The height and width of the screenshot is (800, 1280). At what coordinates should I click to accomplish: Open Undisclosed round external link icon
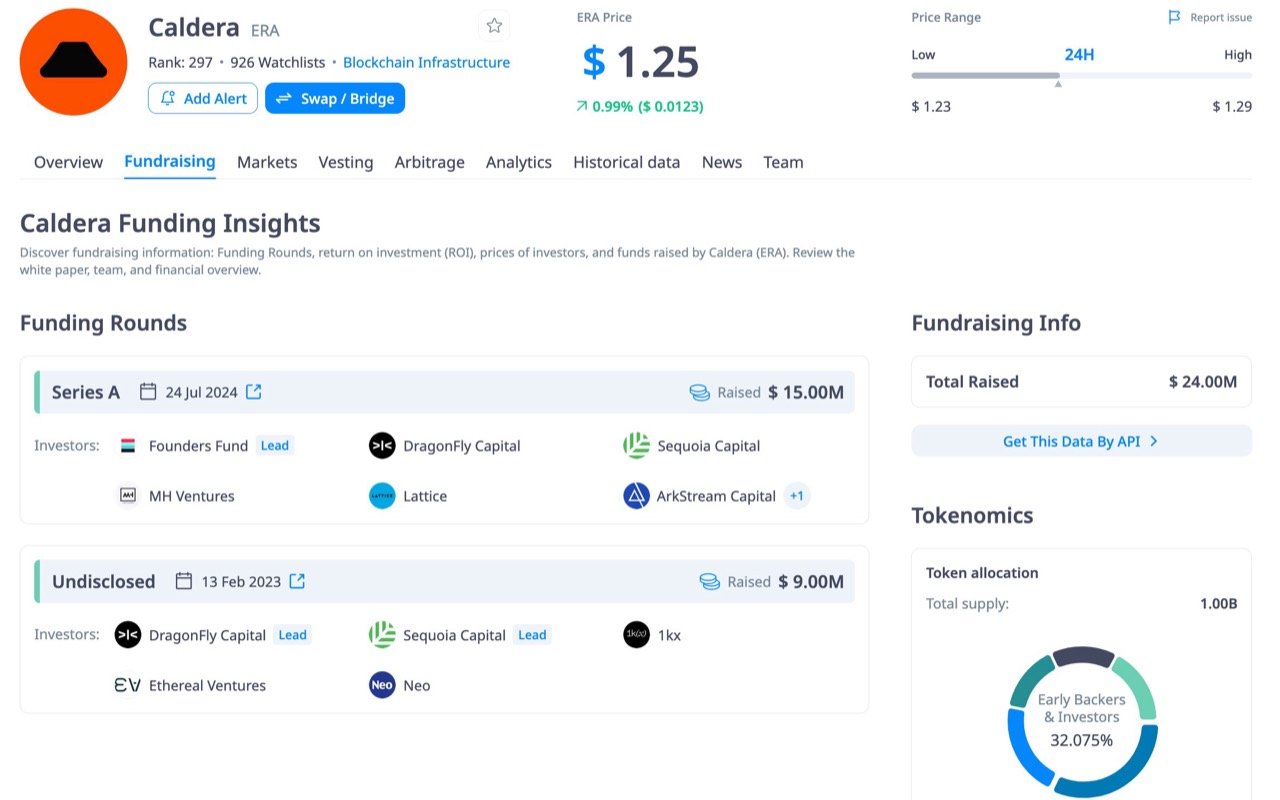tap(297, 581)
